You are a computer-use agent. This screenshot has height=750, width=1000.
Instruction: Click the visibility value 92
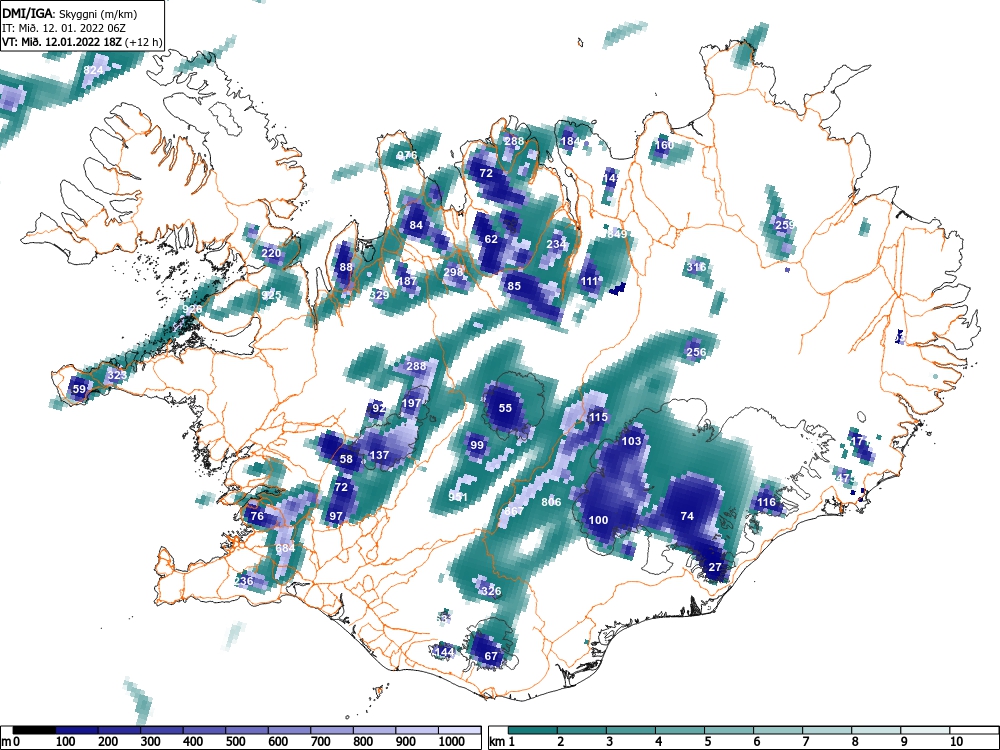[379, 408]
